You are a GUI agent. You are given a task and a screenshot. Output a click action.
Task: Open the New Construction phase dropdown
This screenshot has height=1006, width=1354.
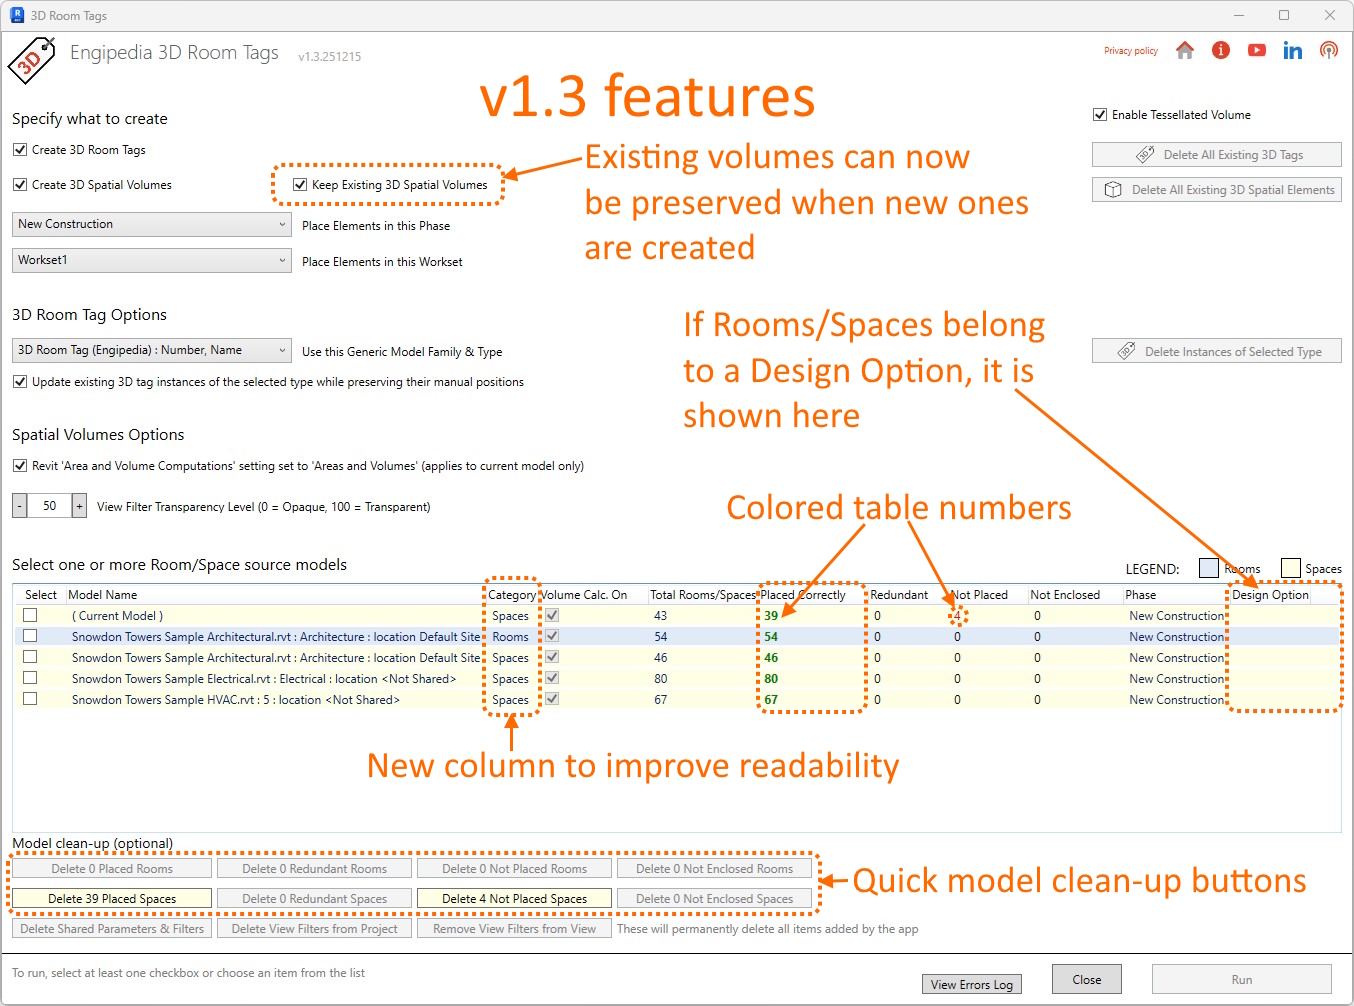pyautogui.click(x=283, y=224)
